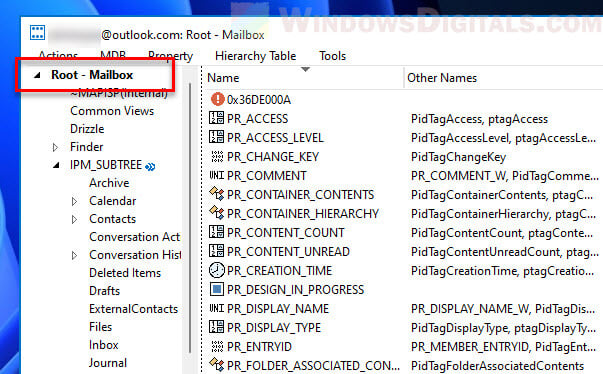Click the binary icon beside PR_CHANGE_KEY
Image resolution: width=603 pixels, height=374 pixels.
click(217, 156)
